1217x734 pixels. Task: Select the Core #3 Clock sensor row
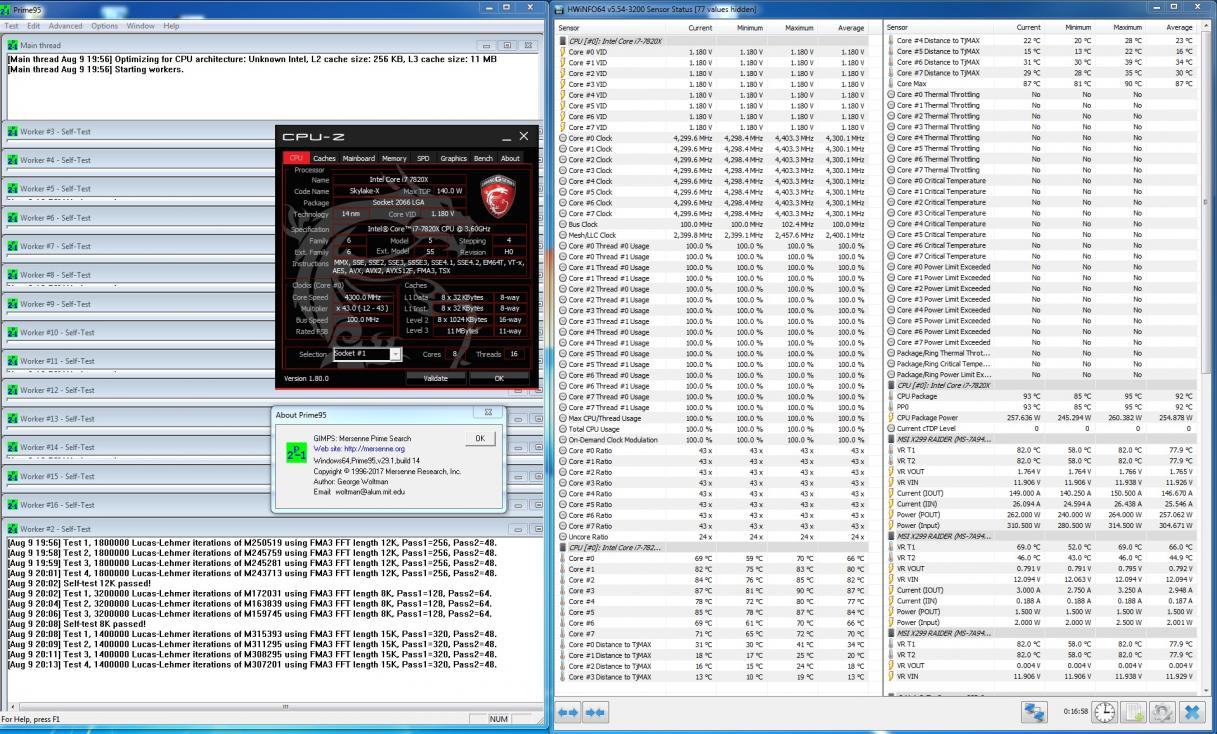pyautogui.click(x=712, y=170)
